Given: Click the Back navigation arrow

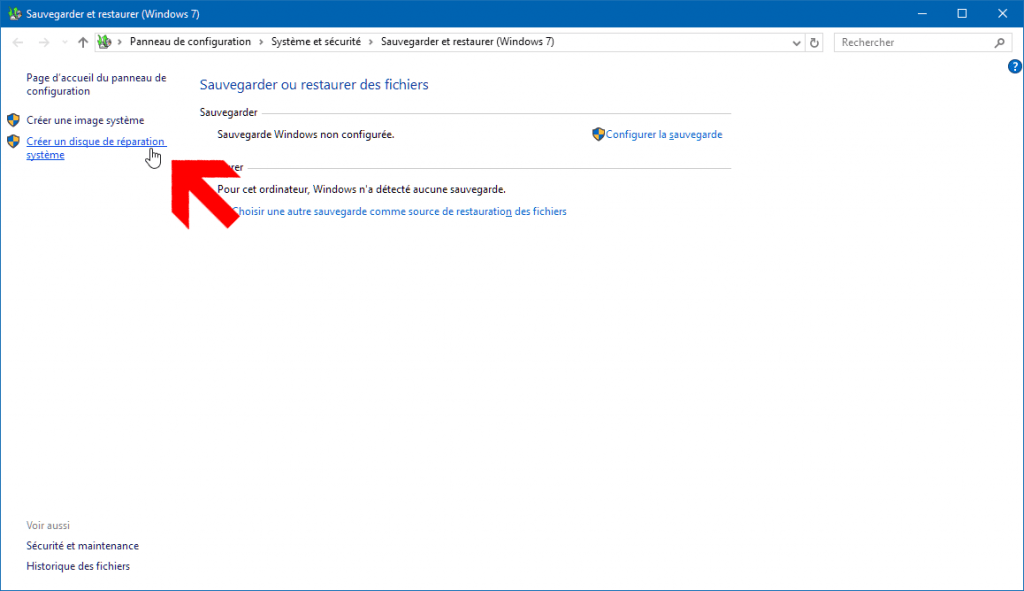Looking at the screenshot, I should [18, 42].
